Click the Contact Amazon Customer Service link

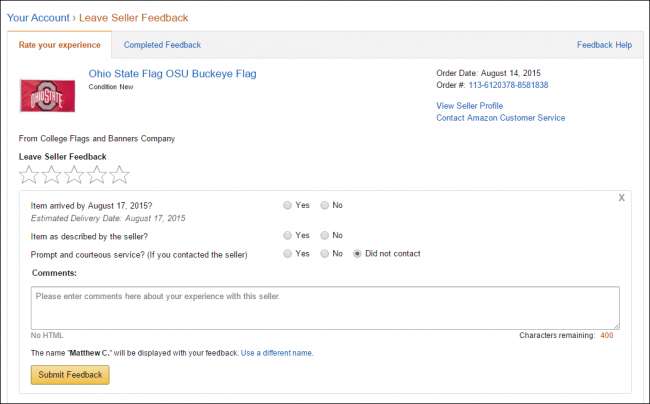(500, 118)
